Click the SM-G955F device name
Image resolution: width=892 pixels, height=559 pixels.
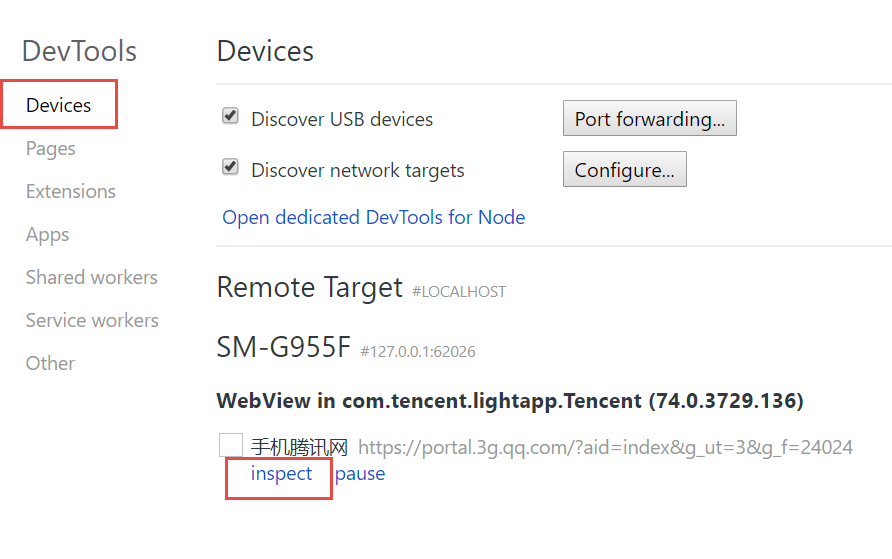pyautogui.click(x=284, y=347)
